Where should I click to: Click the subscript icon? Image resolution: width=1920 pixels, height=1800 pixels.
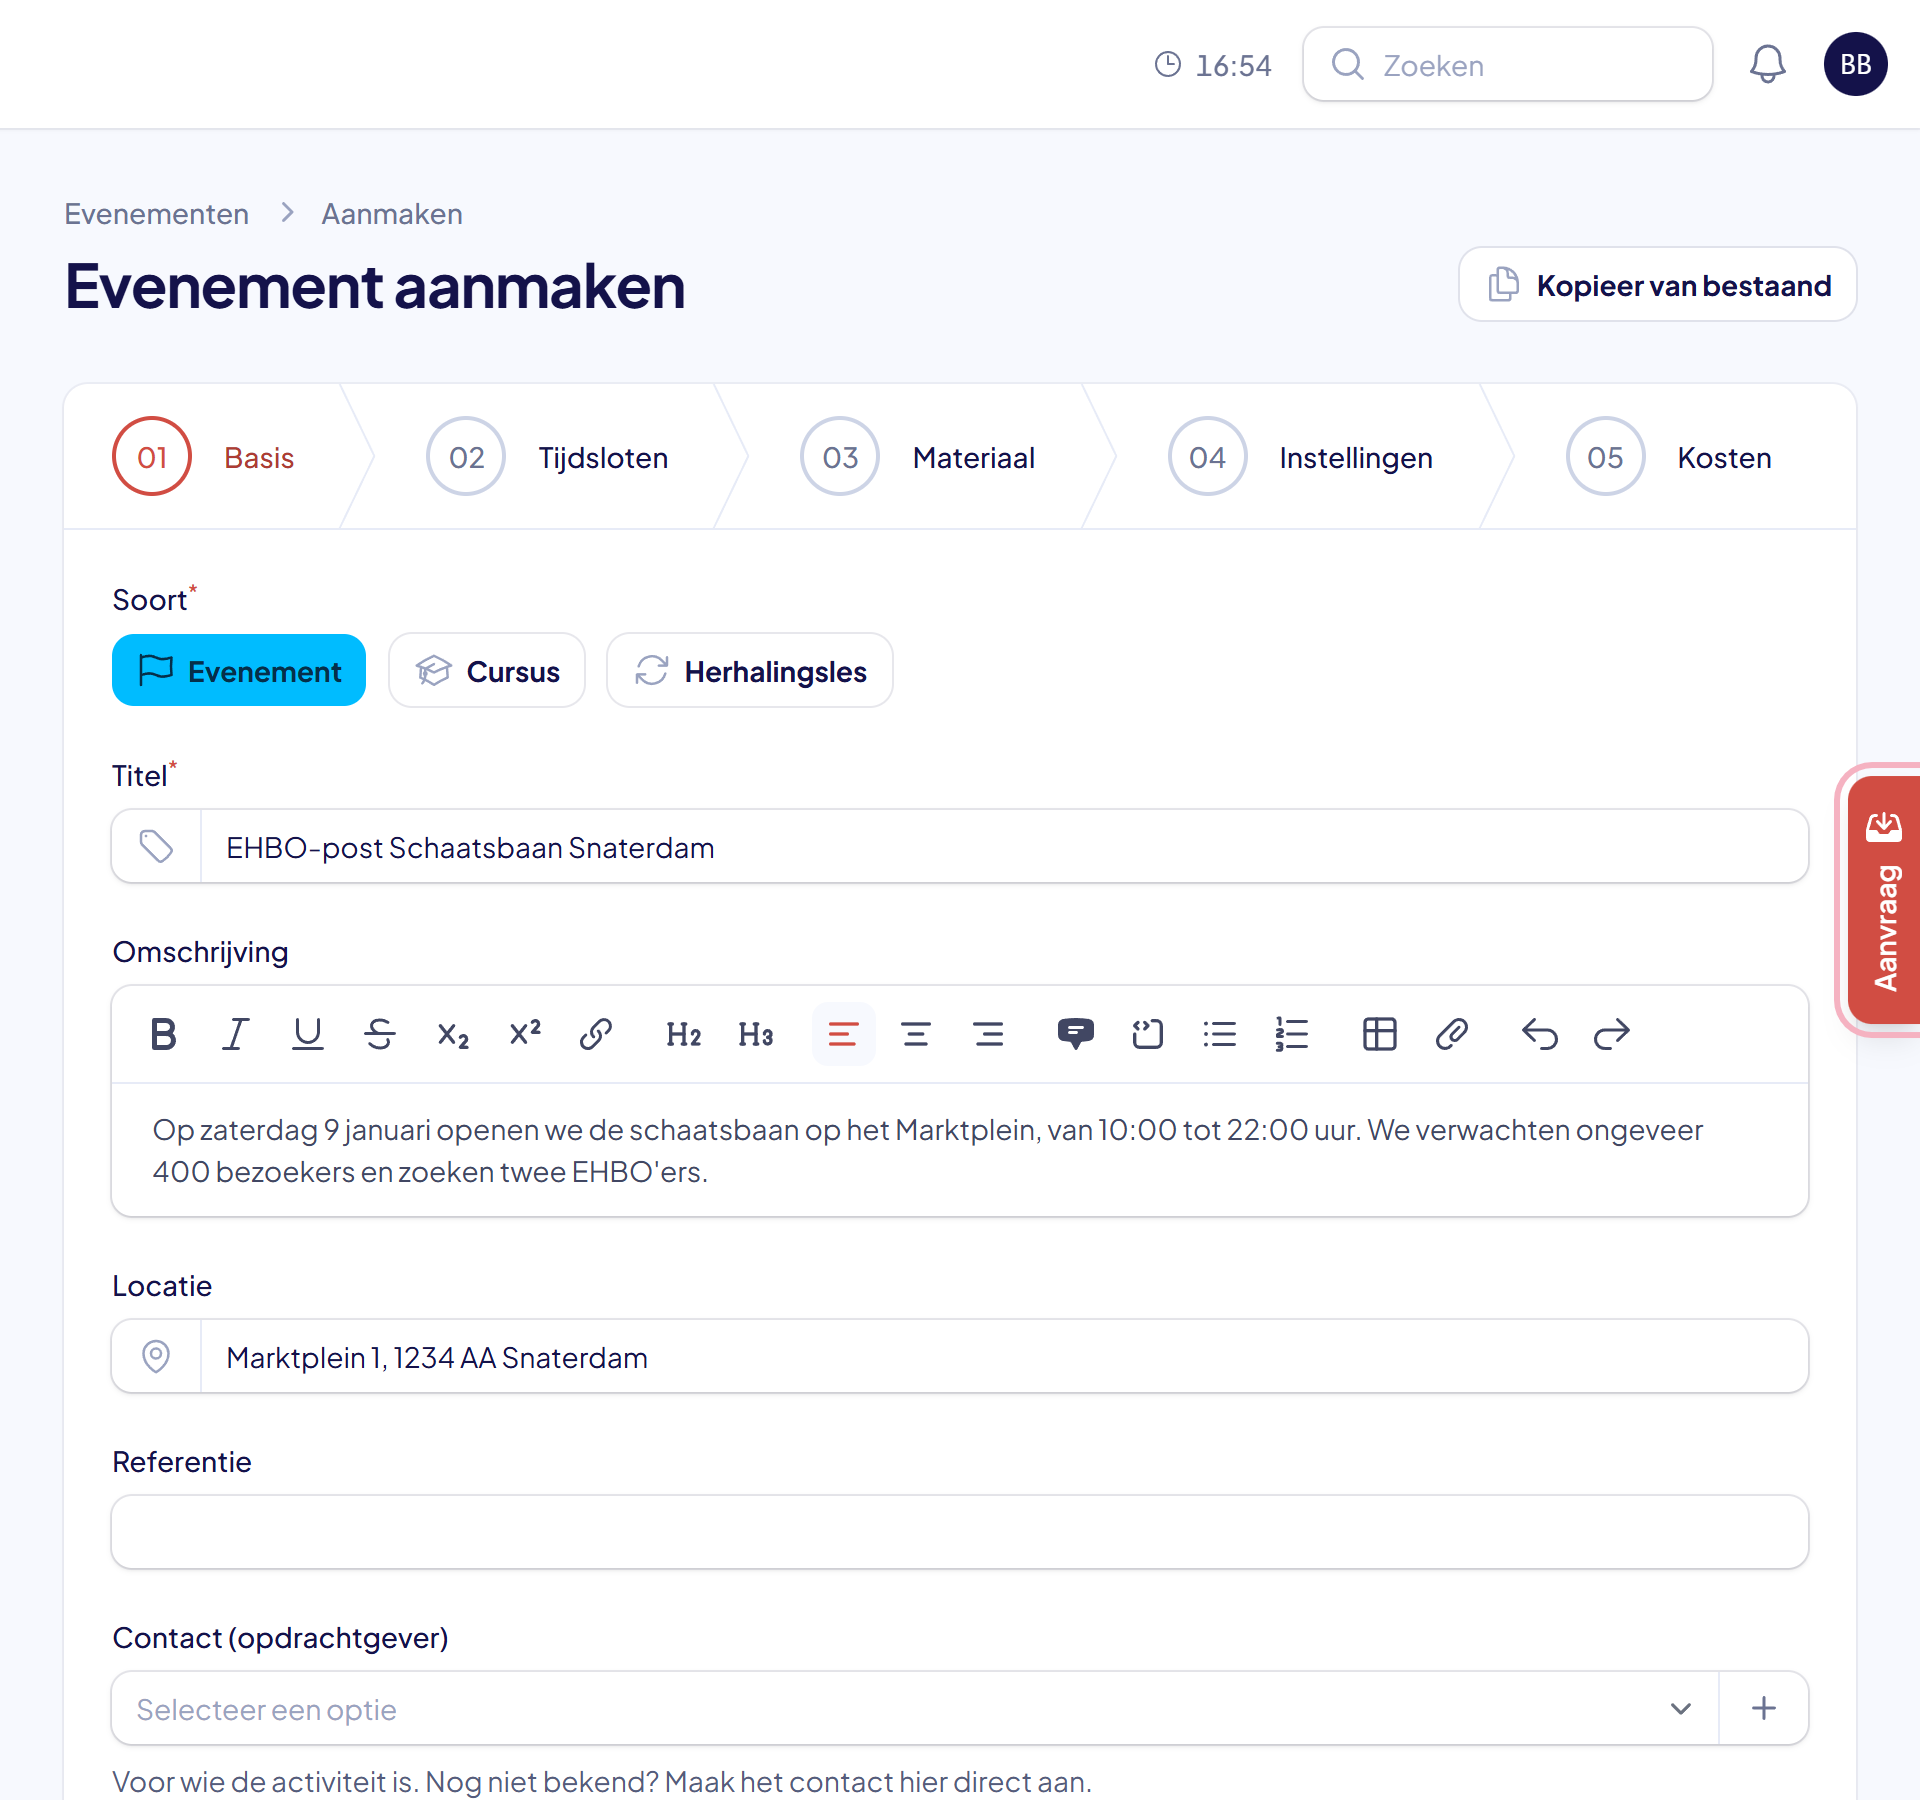click(452, 1034)
